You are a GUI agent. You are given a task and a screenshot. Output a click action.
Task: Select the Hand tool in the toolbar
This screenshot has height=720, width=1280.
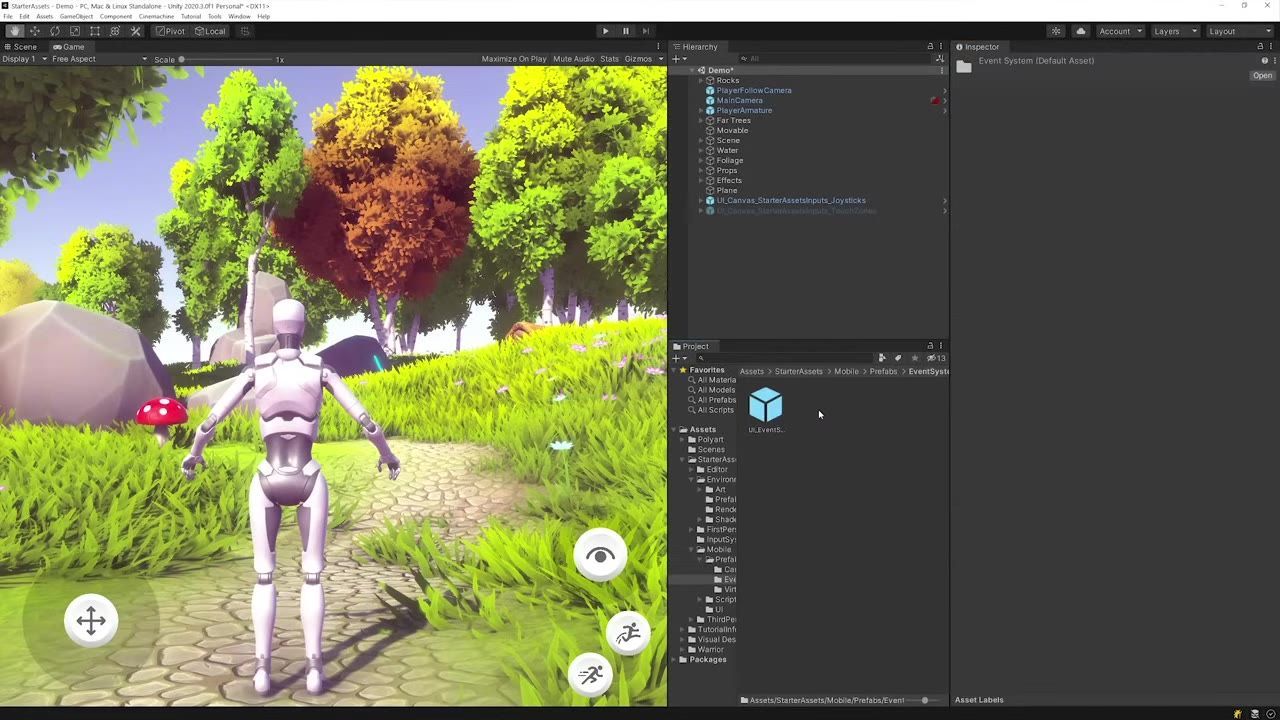tap(14, 31)
